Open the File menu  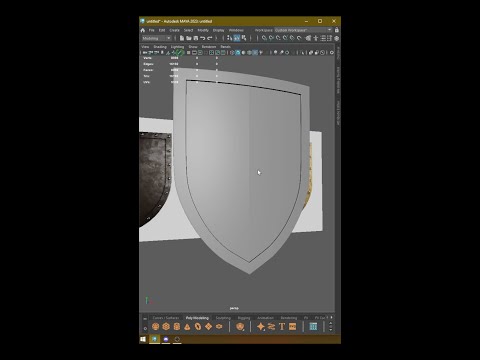pyautogui.click(x=152, y=30)
